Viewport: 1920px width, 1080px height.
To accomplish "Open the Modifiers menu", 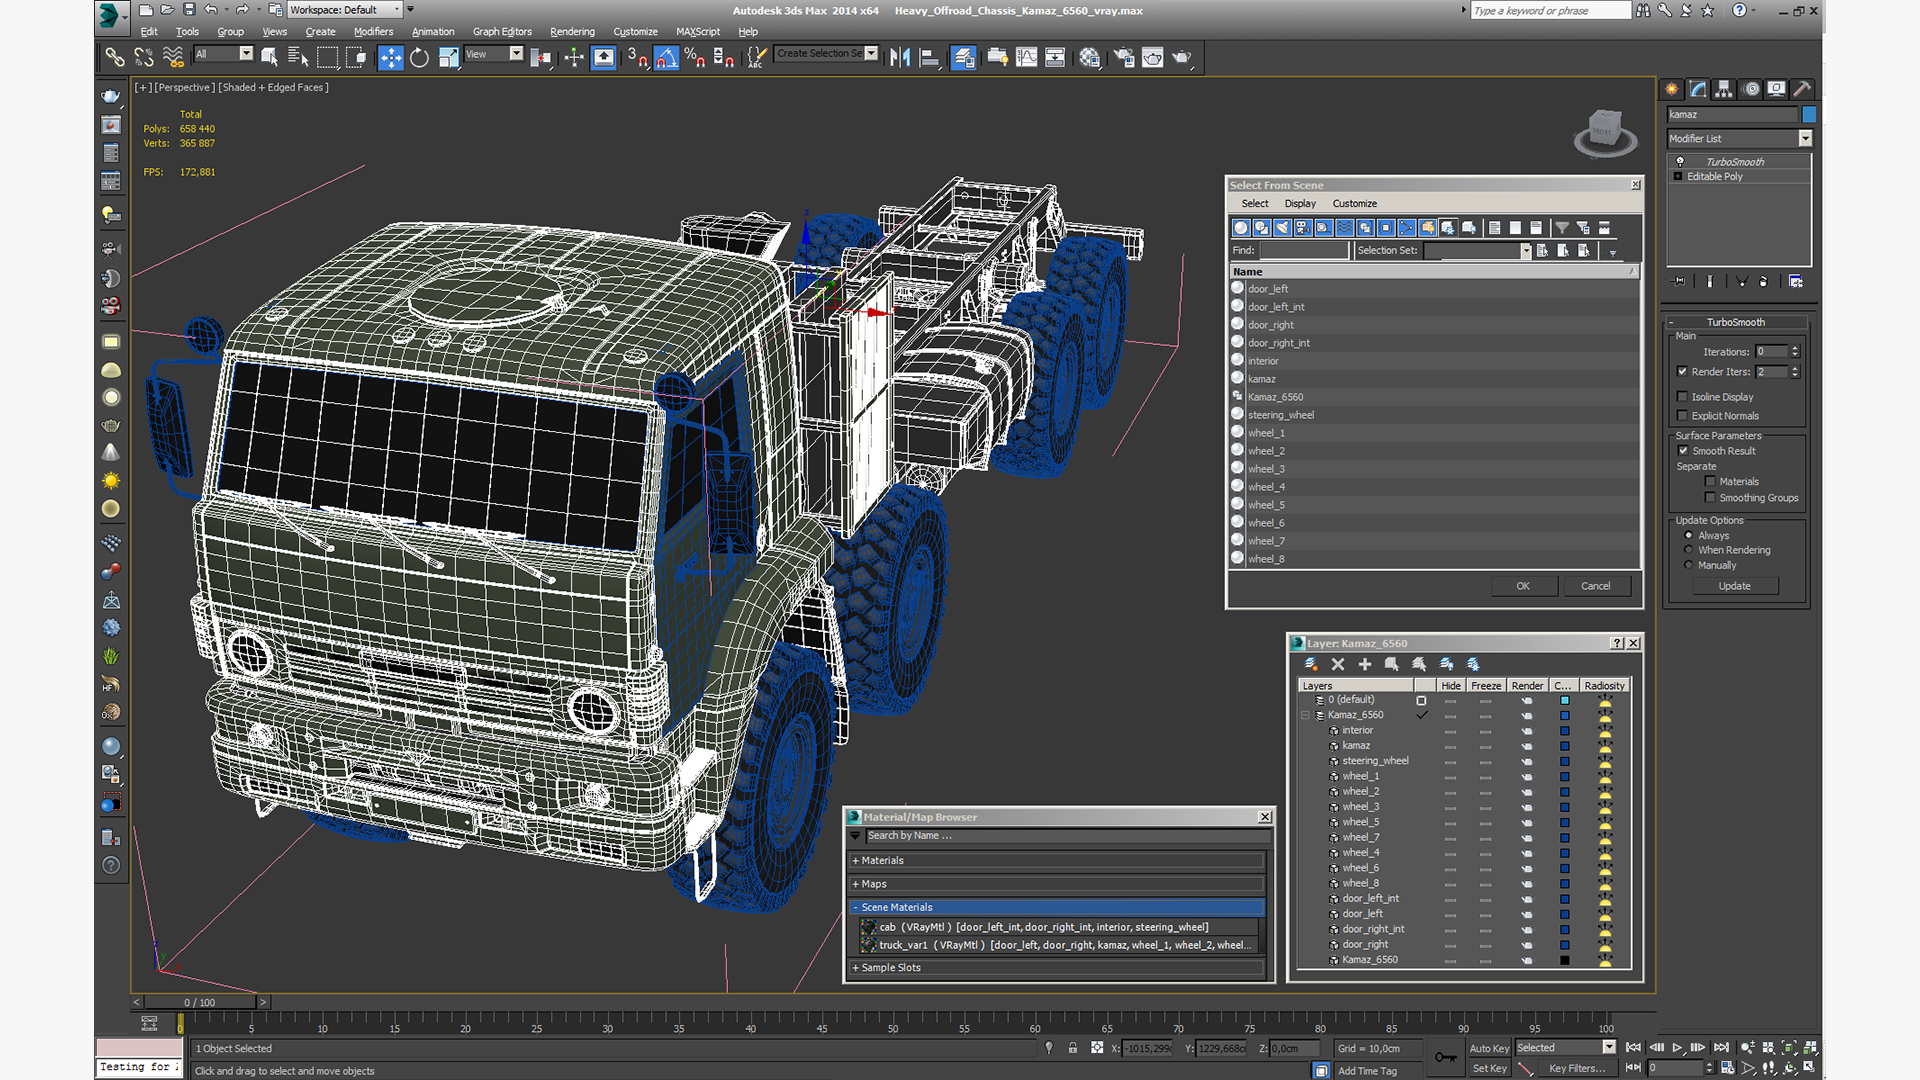I will [373, 32].
